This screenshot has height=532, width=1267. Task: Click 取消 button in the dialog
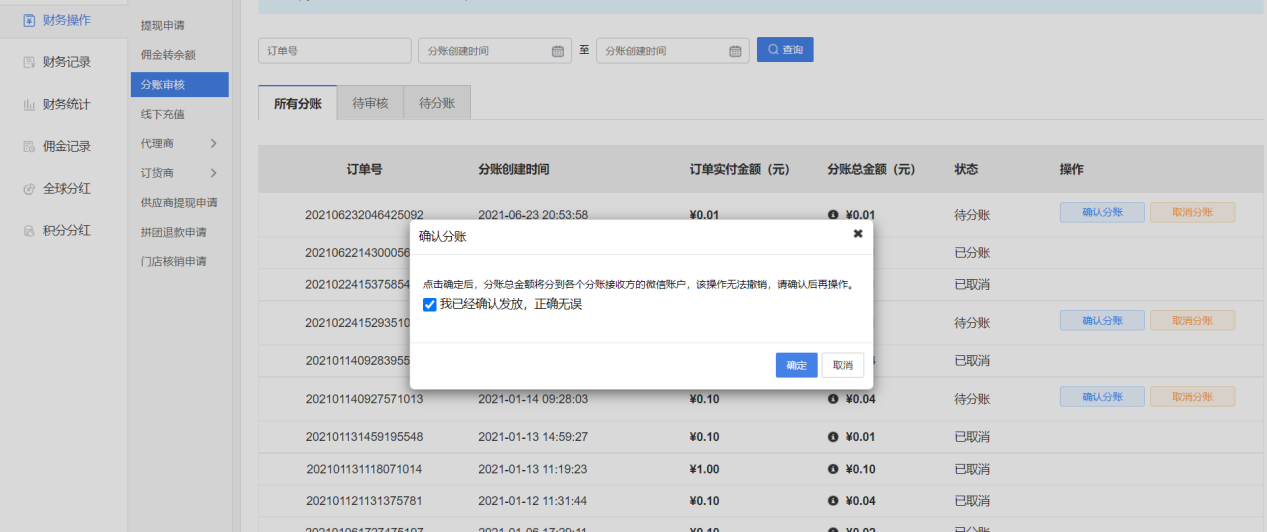pos(842,365)
